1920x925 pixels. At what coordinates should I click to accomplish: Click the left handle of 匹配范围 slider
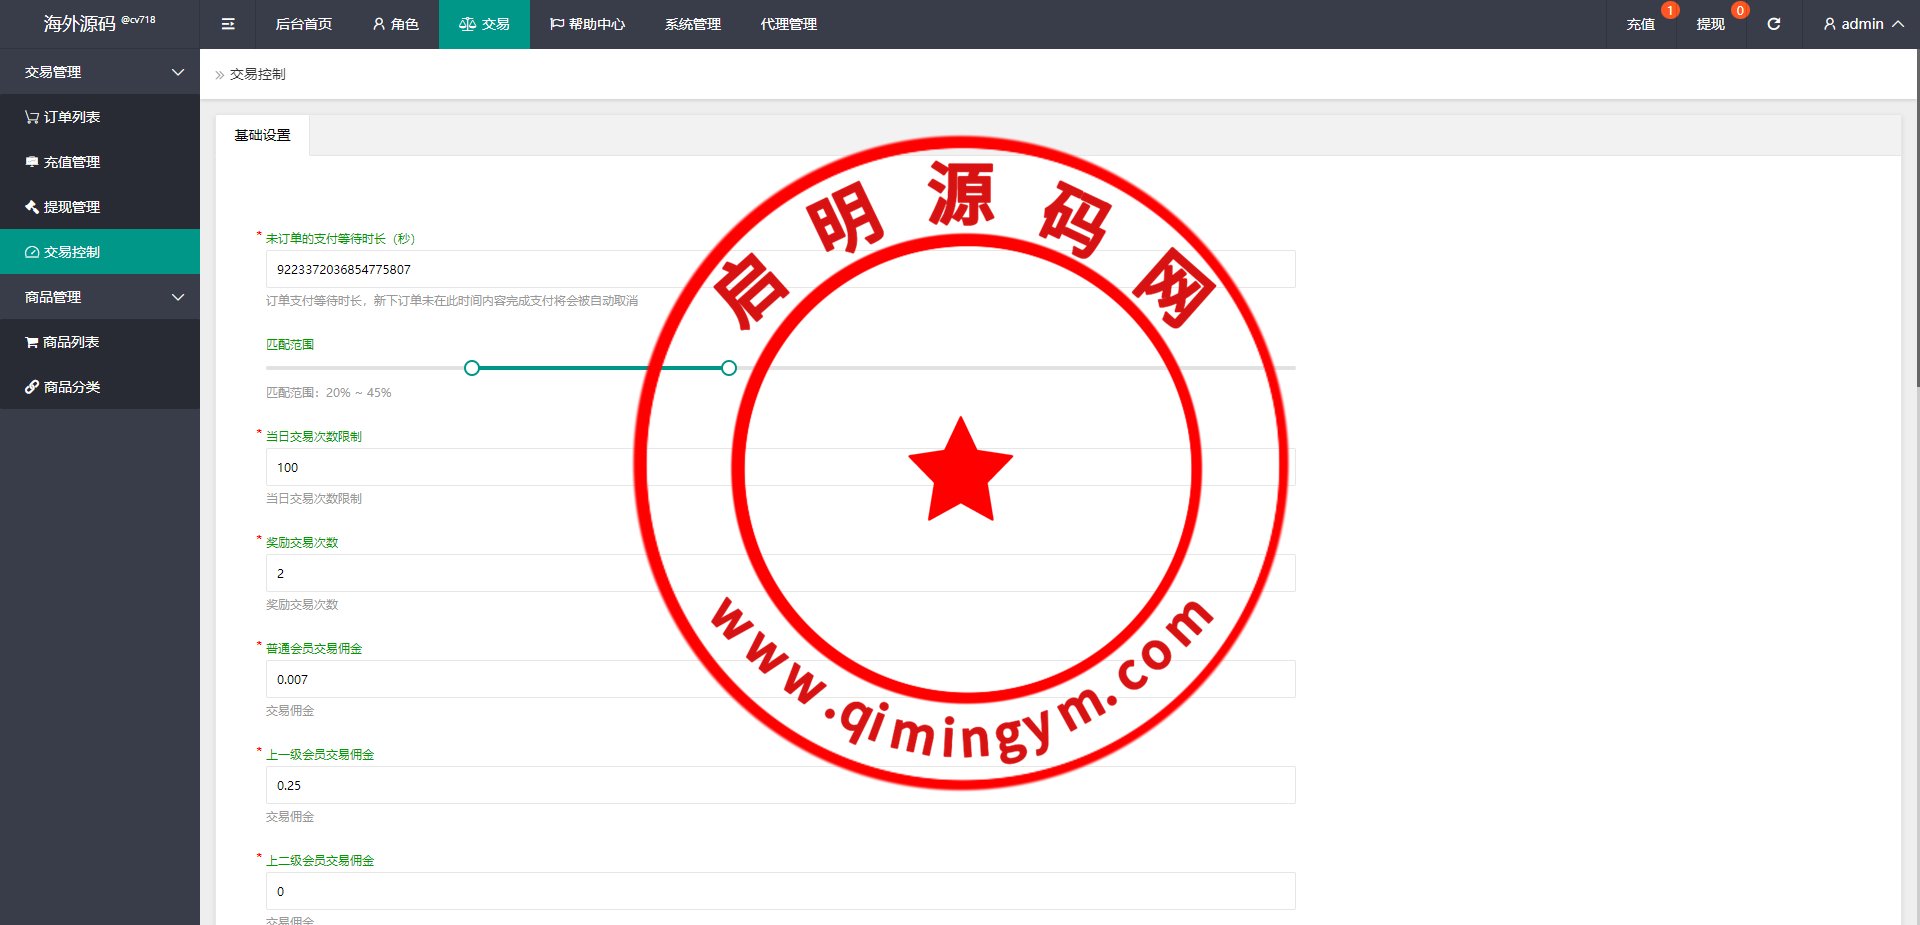point(472,368)
